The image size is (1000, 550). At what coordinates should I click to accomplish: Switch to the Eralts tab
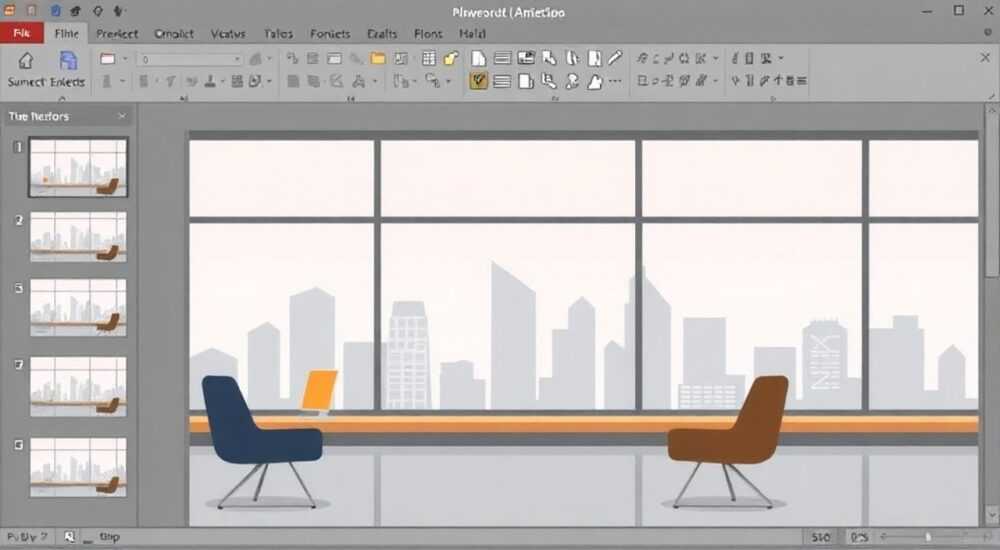(x=382, y=34)
